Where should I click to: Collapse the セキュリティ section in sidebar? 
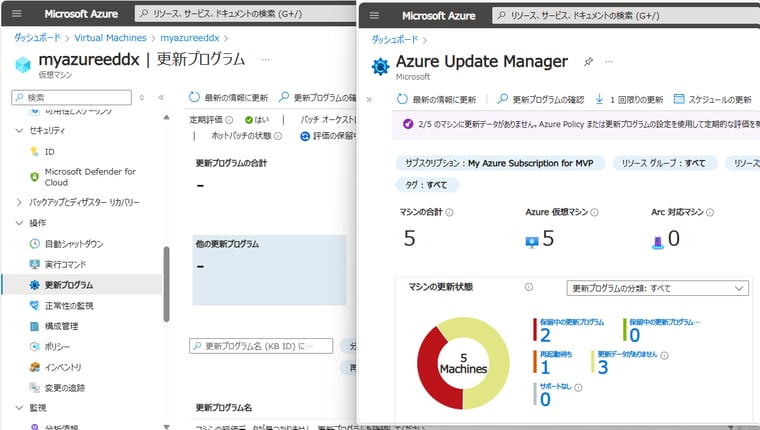19,130
